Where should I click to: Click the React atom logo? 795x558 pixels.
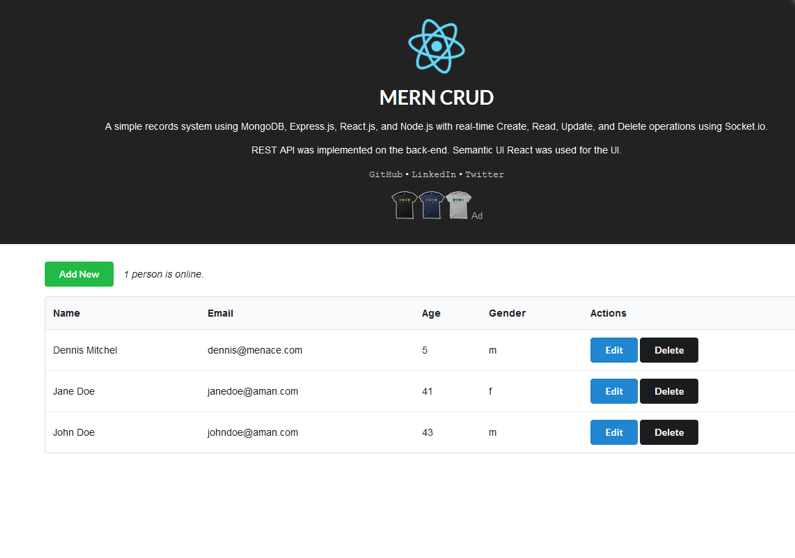[x=437, y=46]
